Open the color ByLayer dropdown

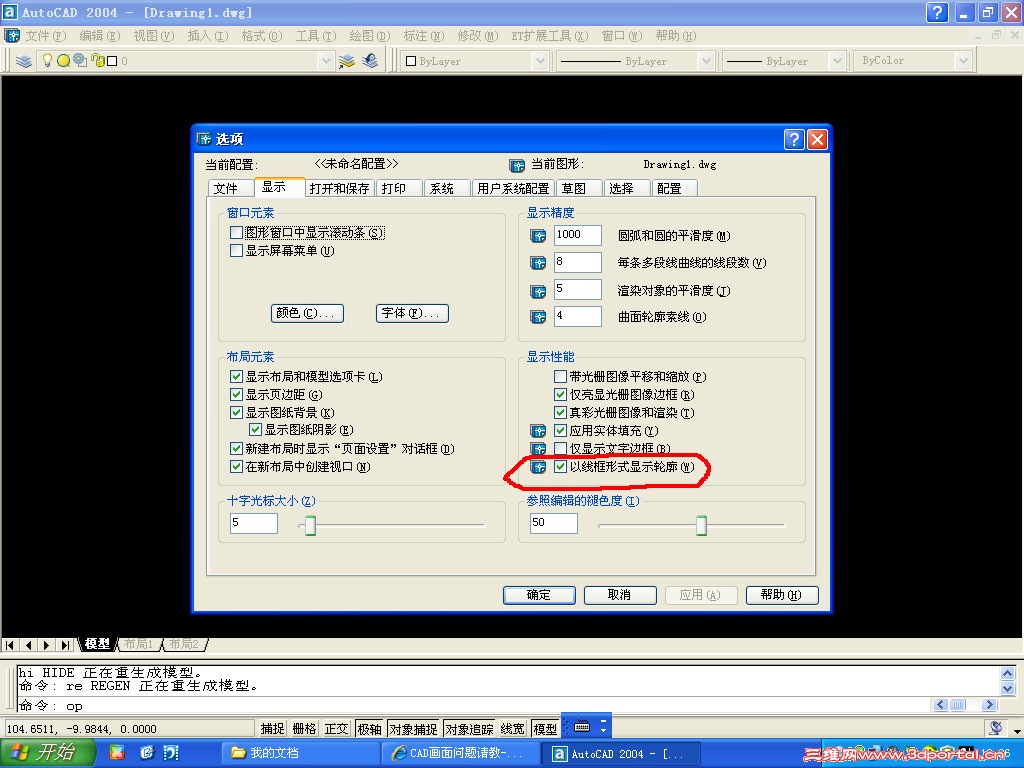[540, 61]
